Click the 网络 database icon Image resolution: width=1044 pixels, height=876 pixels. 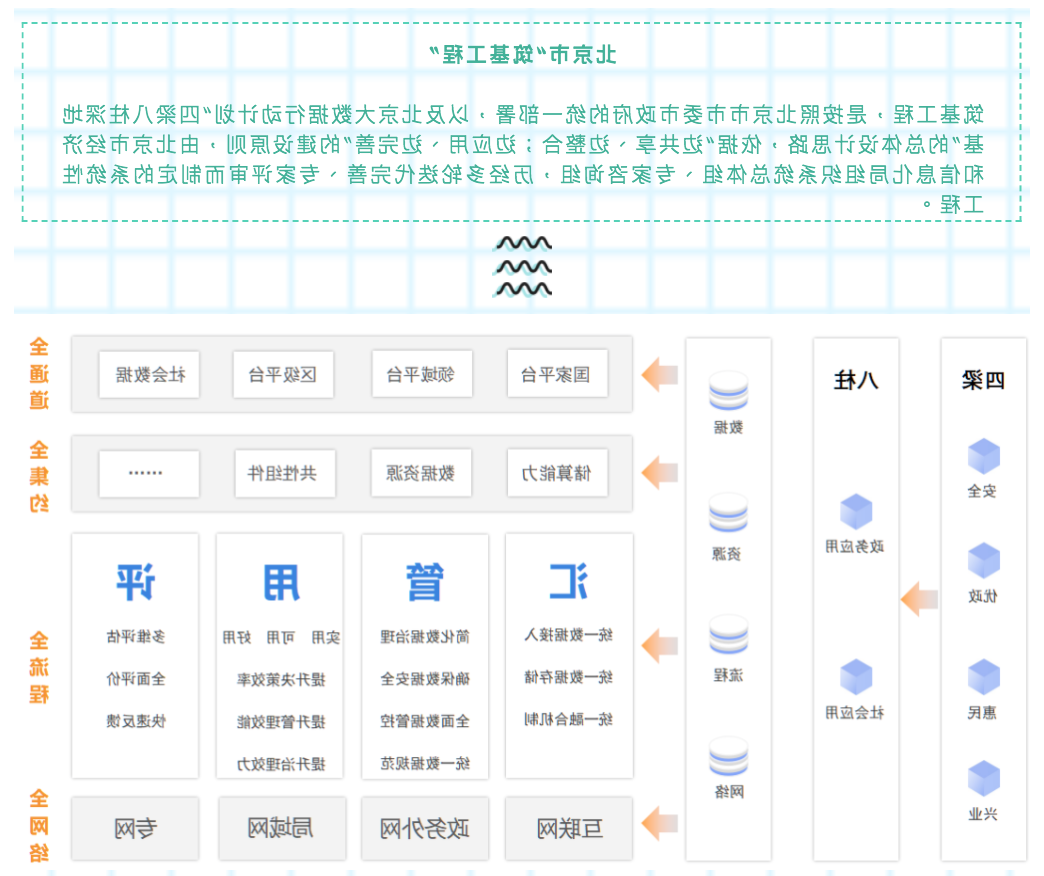tap(728, 757)
